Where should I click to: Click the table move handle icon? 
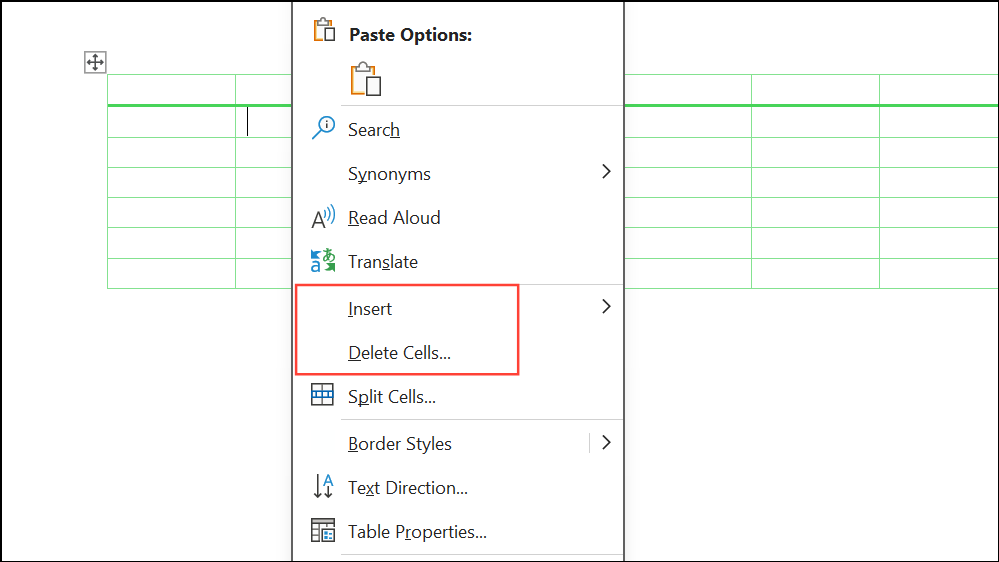(95, 62)
